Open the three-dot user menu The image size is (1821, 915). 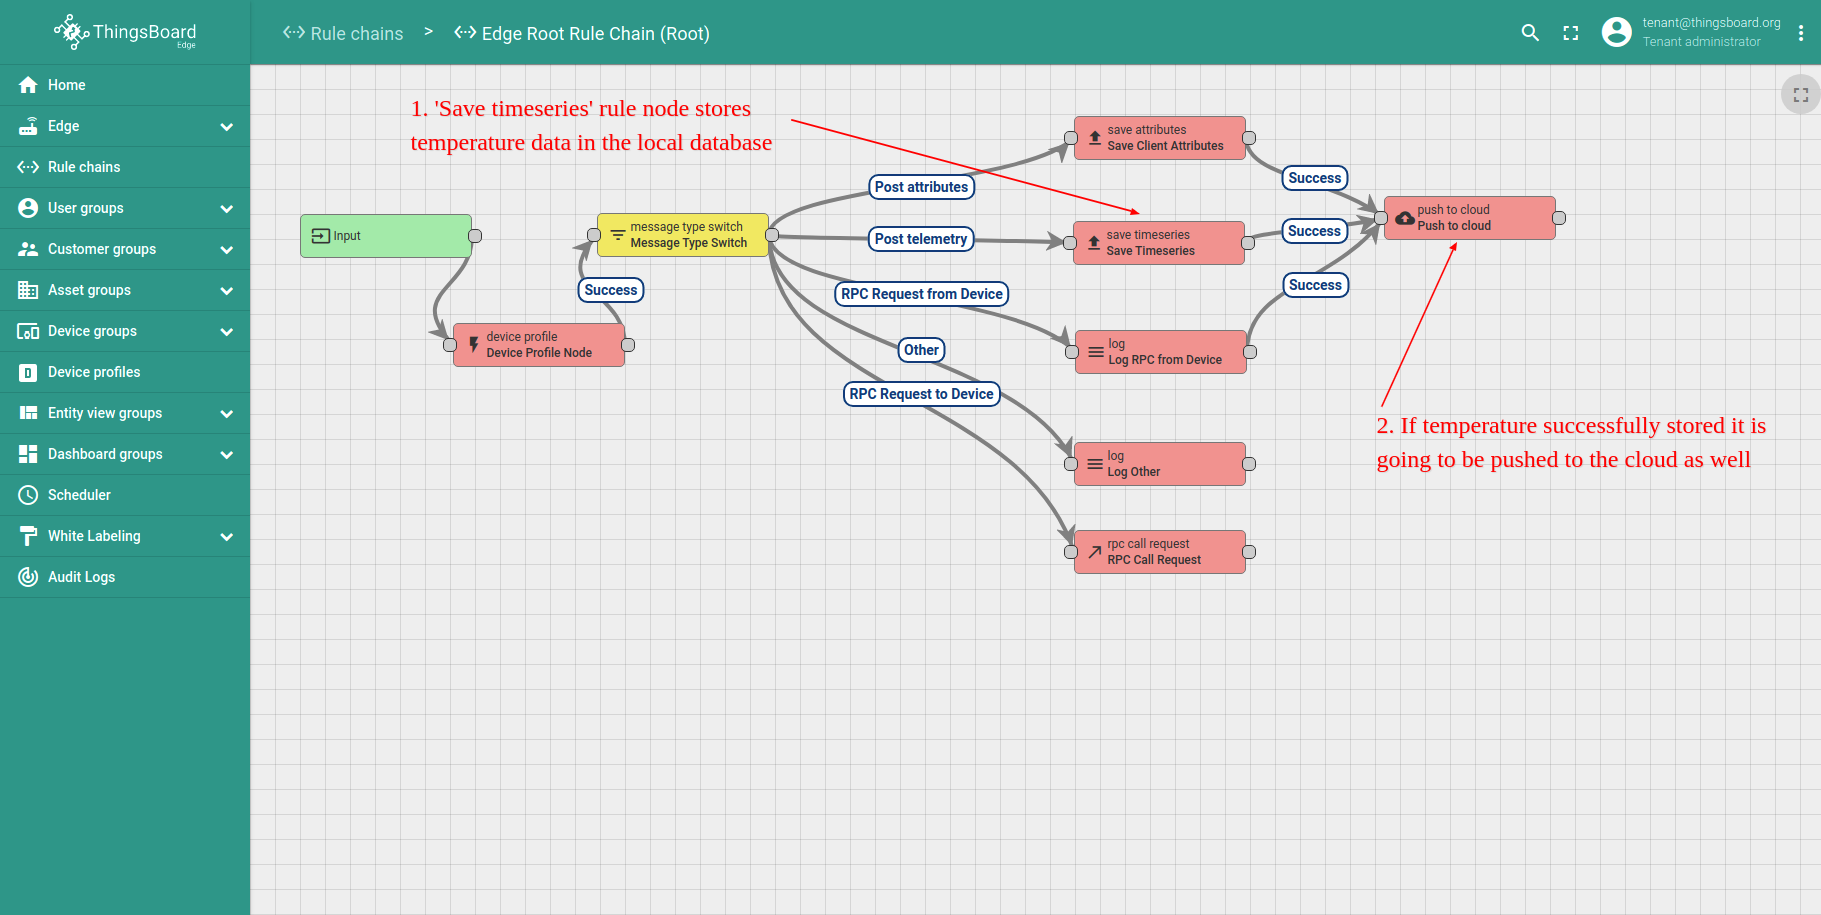(x=1800, y=33)
